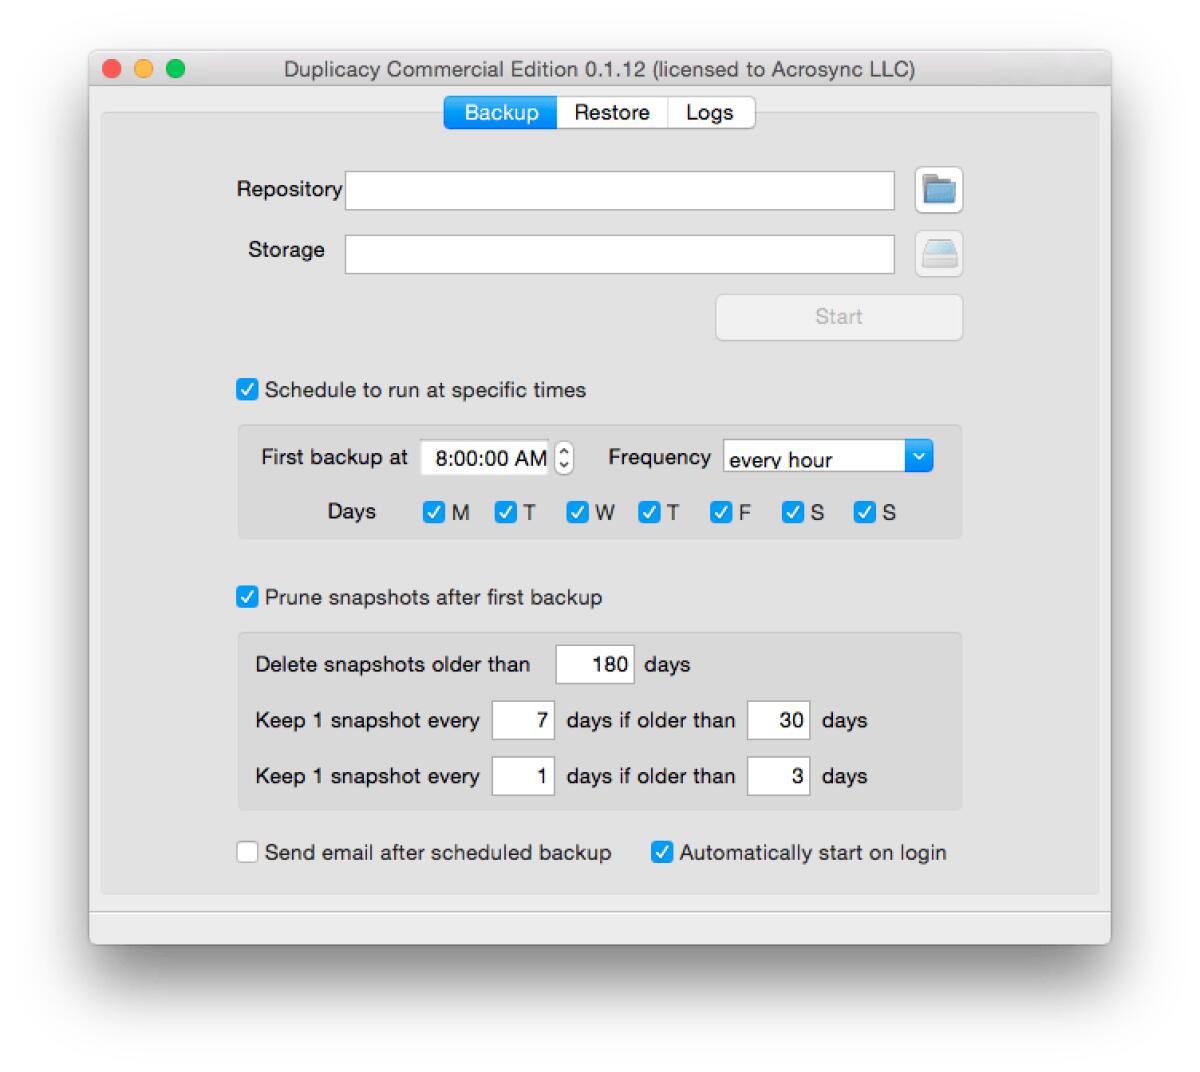Uncheck 'Prune snapshots after first backup'
This screenshot has width=1200, height=1072.
[247, 597]
